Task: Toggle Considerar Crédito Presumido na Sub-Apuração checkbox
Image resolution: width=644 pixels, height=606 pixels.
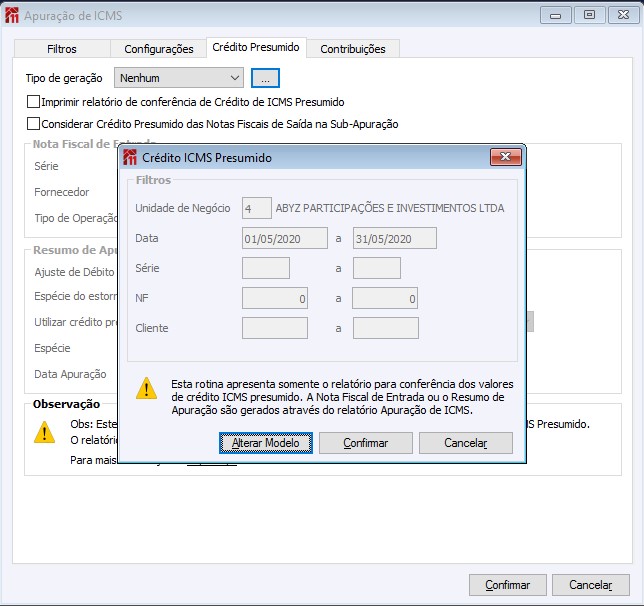Action: point(33,123)
